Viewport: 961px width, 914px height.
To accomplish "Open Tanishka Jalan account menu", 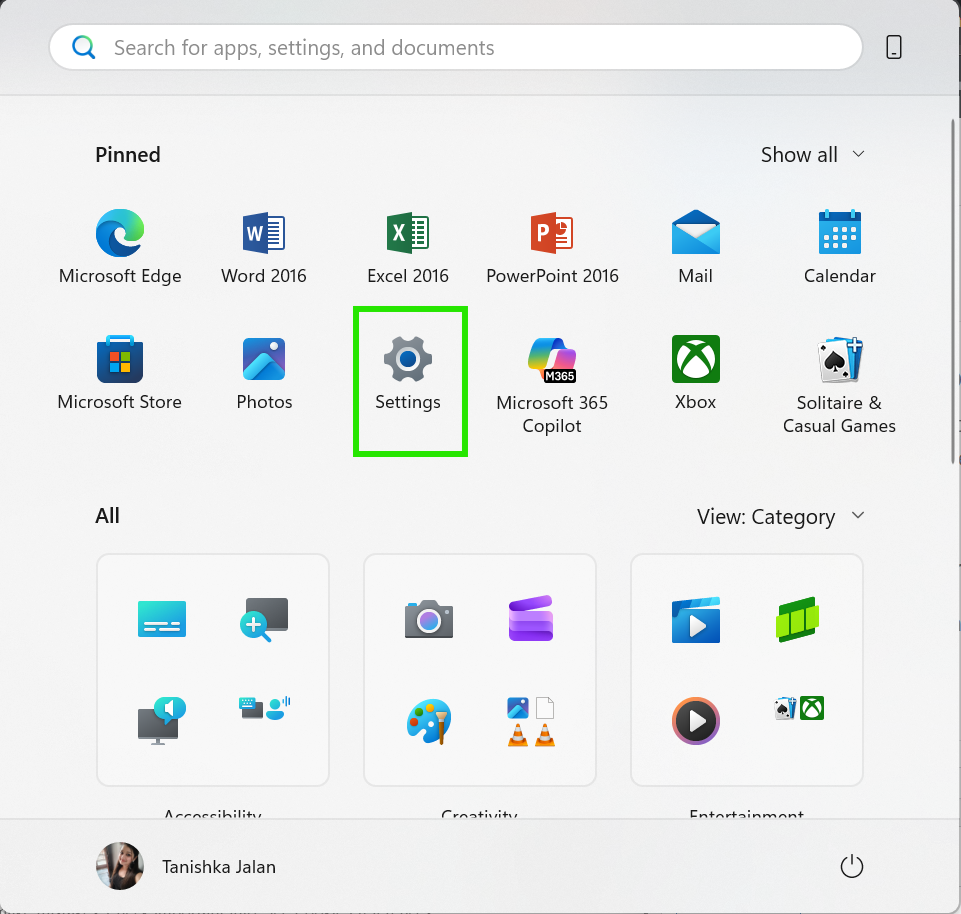I will (186, 866).
